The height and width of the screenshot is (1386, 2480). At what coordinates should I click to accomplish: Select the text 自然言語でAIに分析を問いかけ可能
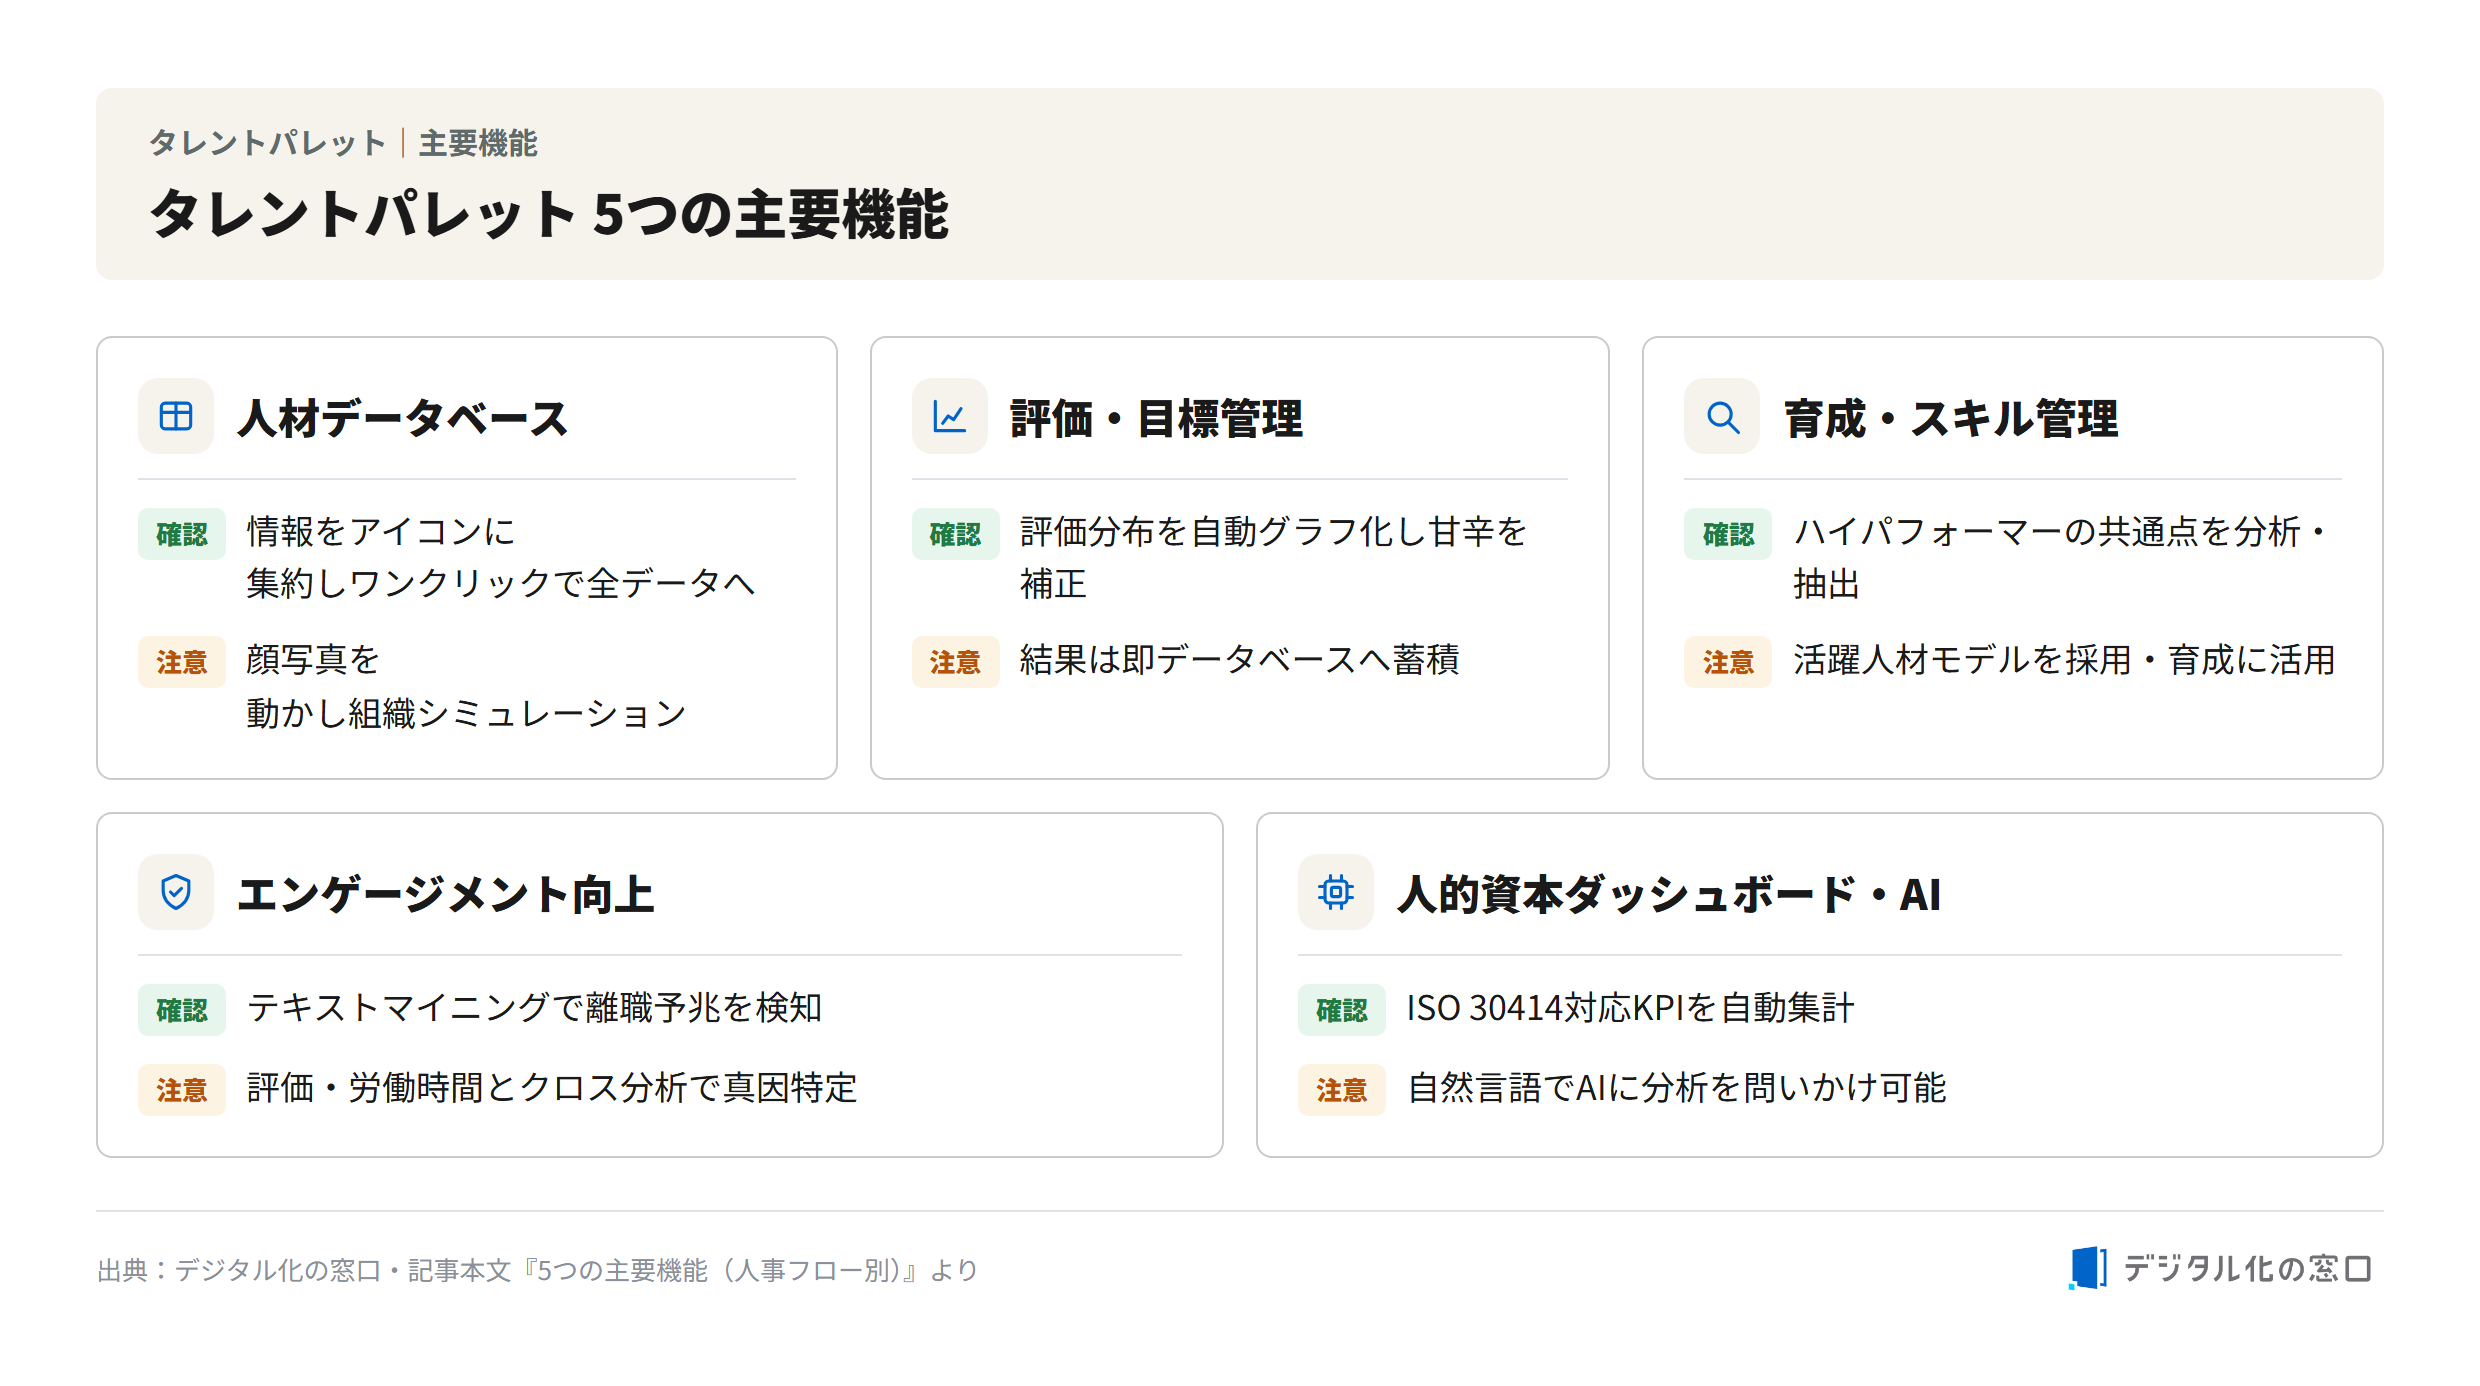point(1676,1088)
